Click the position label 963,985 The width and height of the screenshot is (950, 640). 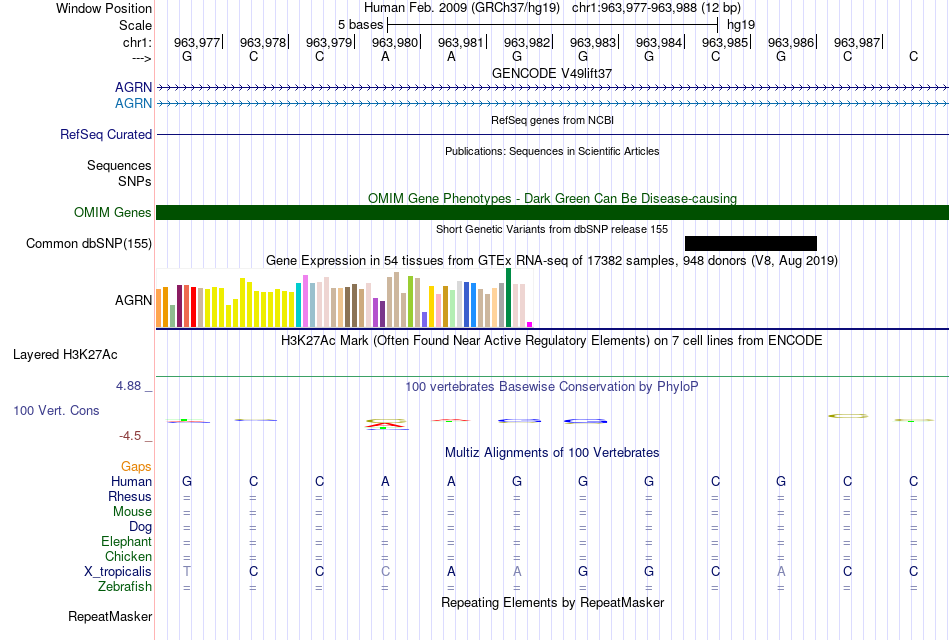[x=725, y=42]
